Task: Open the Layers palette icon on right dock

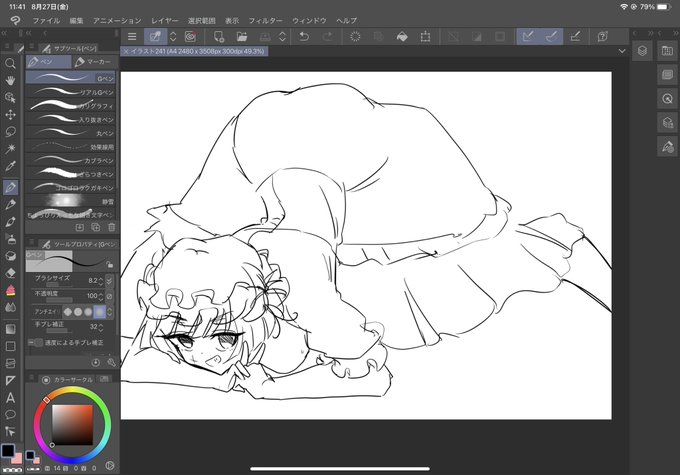Action: click(x=642, y=51)
